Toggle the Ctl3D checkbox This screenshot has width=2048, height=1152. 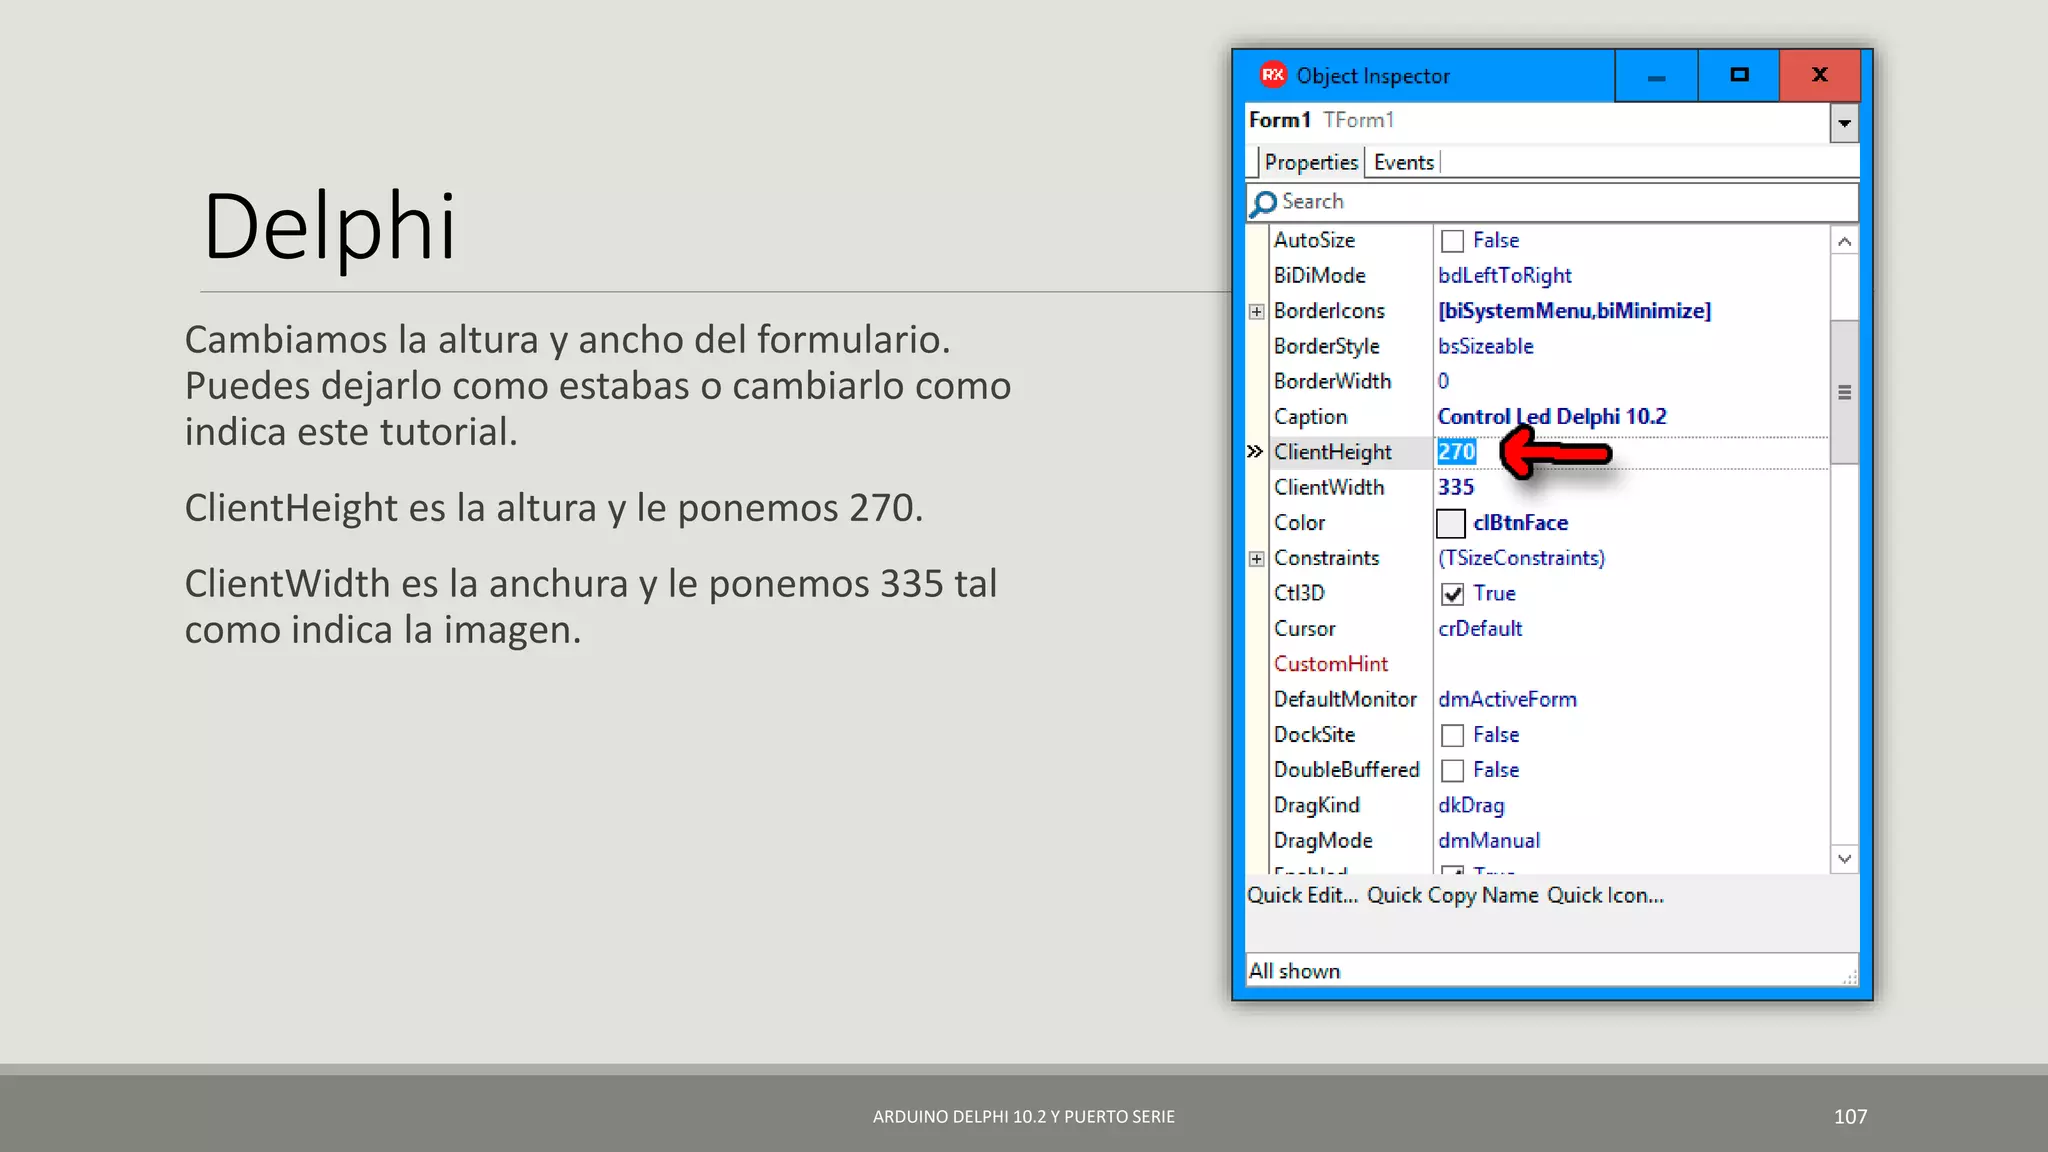click(x=1452, y=594)
